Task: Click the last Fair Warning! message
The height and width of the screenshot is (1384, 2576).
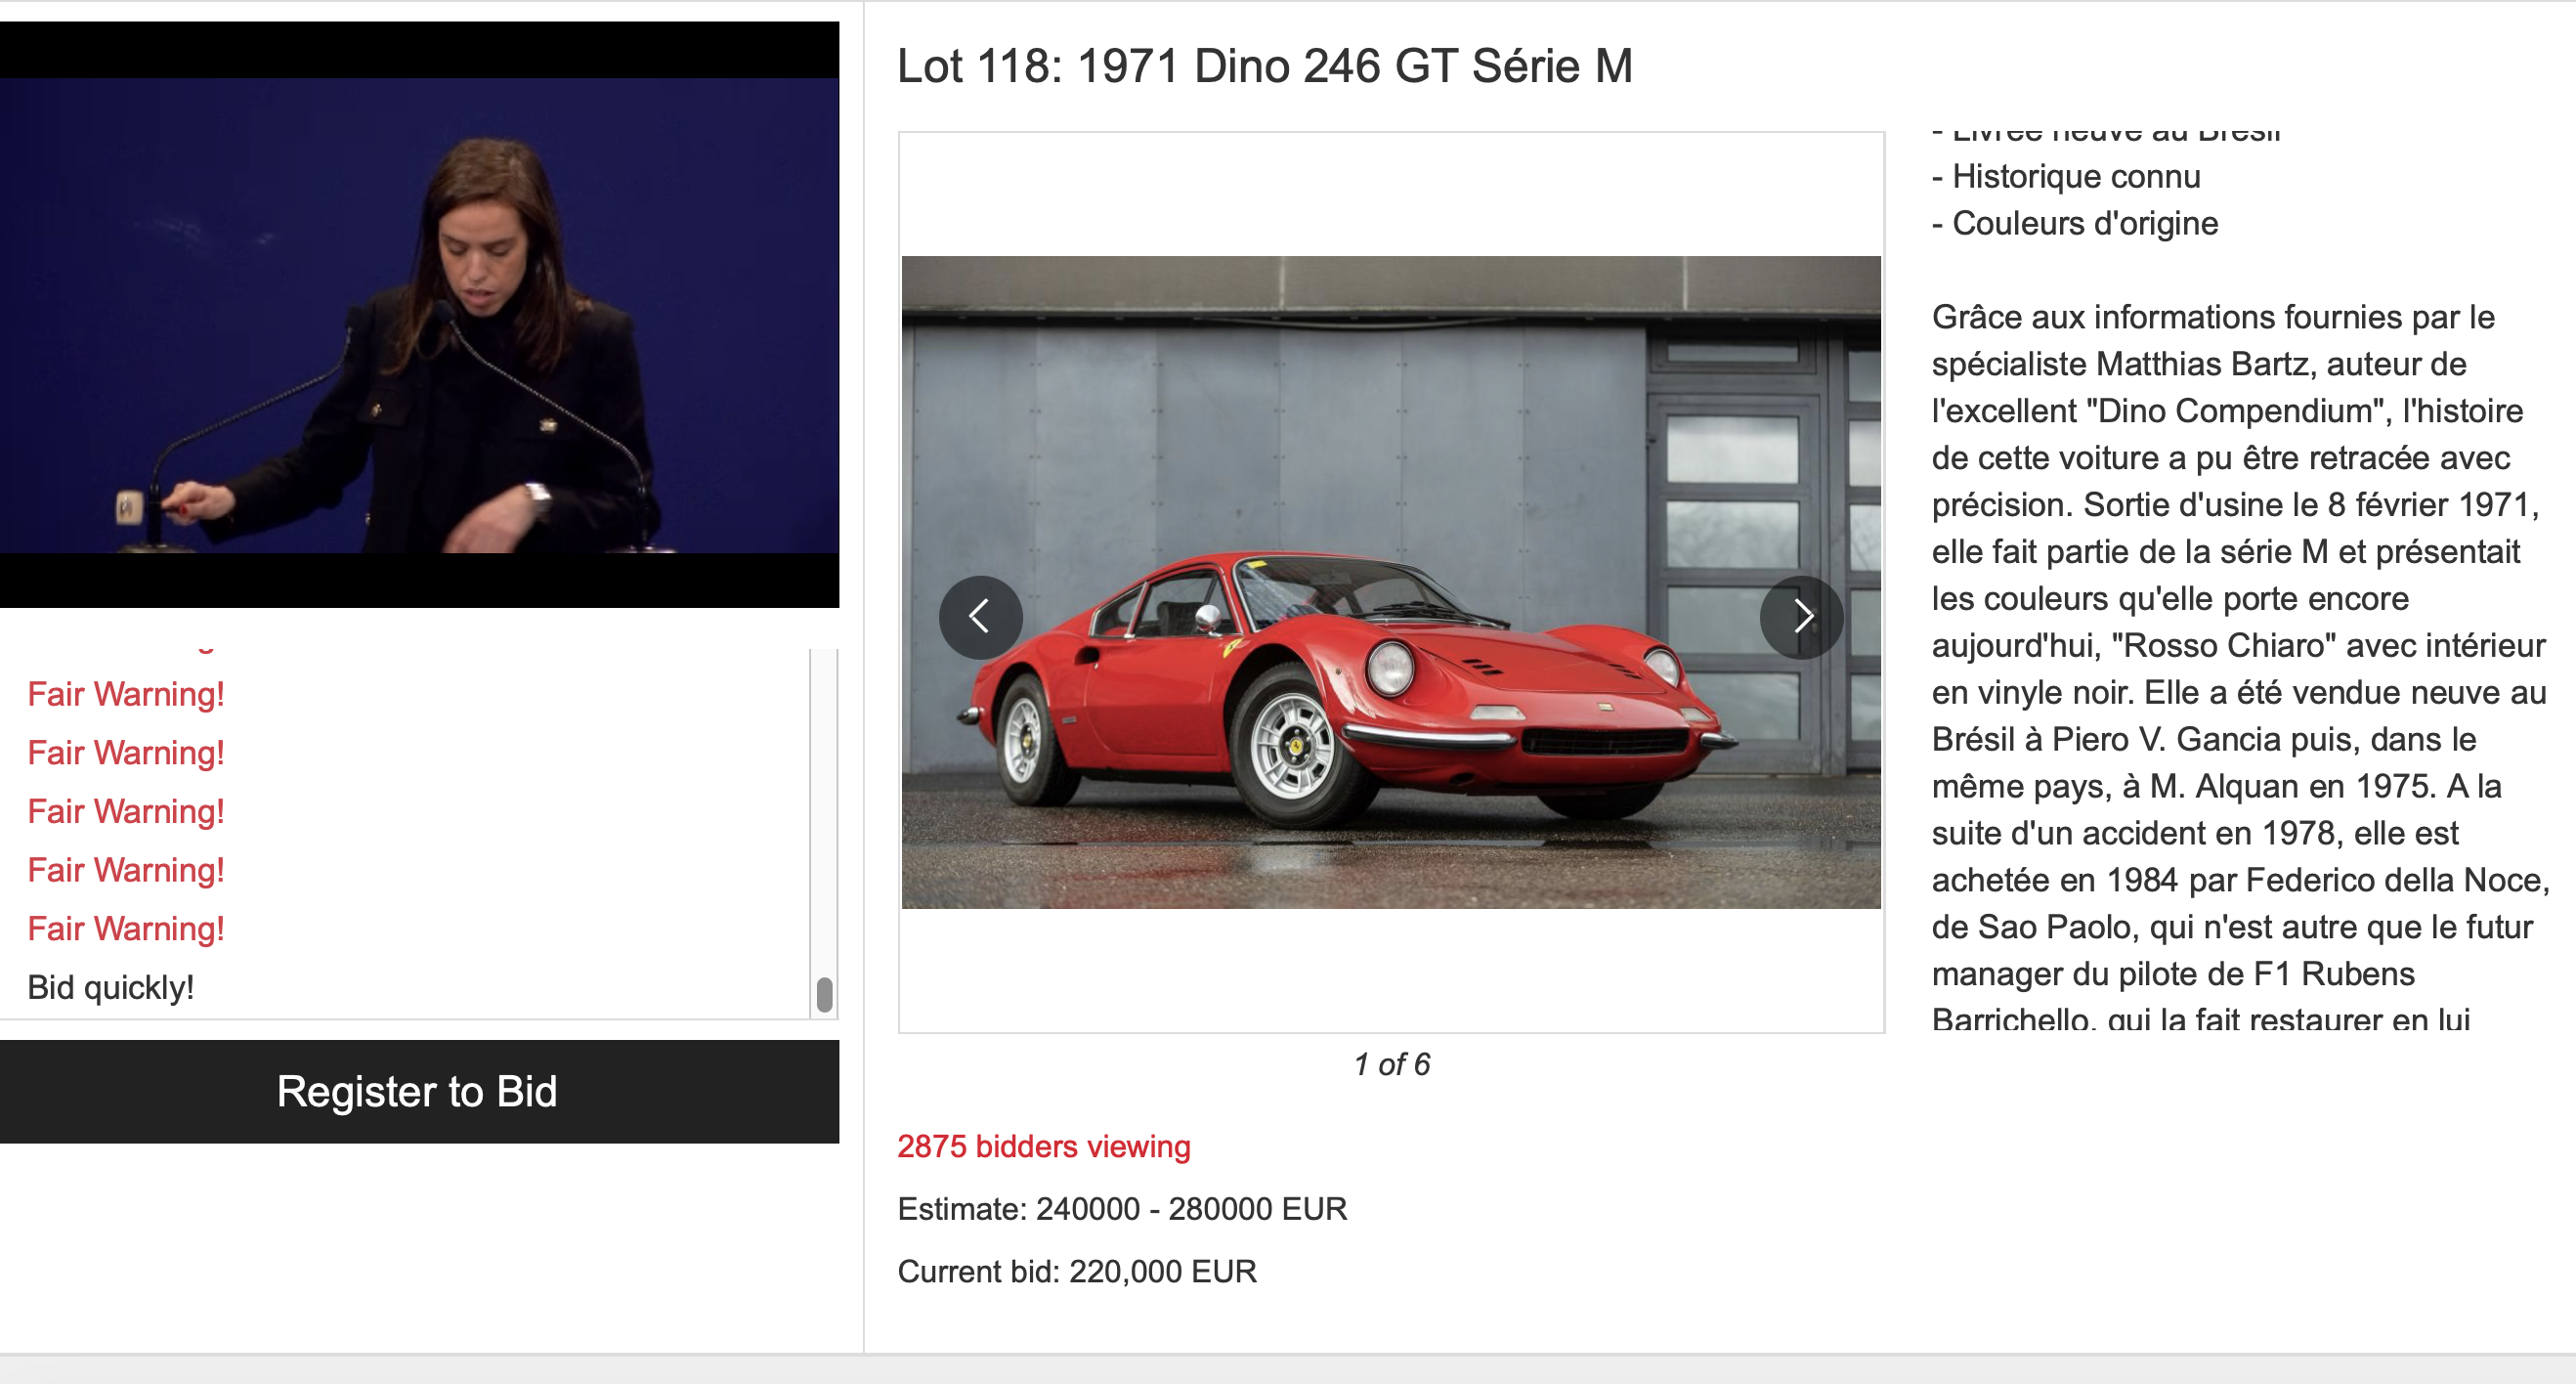Action: [126, 928]
